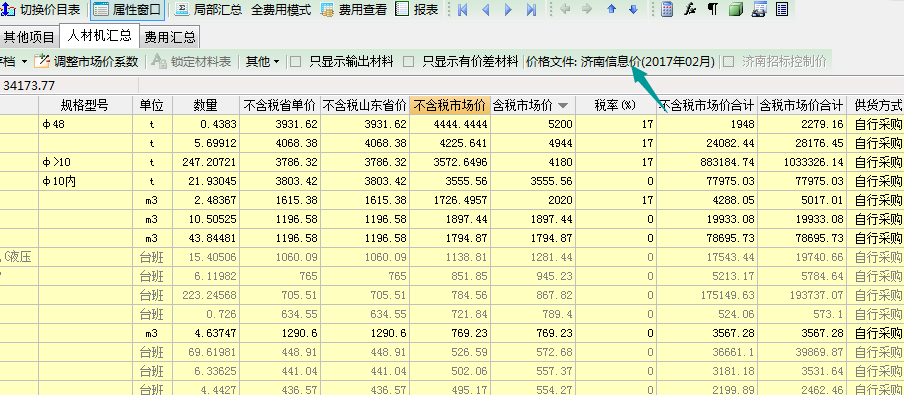
Task: Click 含税市场价合计 column header
Action: 802,106
